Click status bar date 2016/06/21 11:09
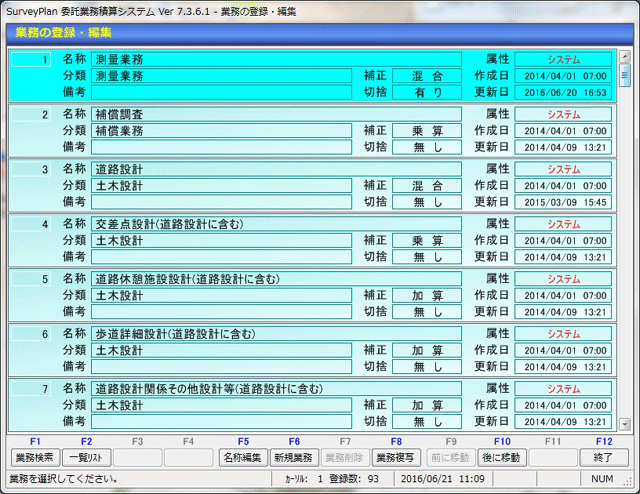 443,478
